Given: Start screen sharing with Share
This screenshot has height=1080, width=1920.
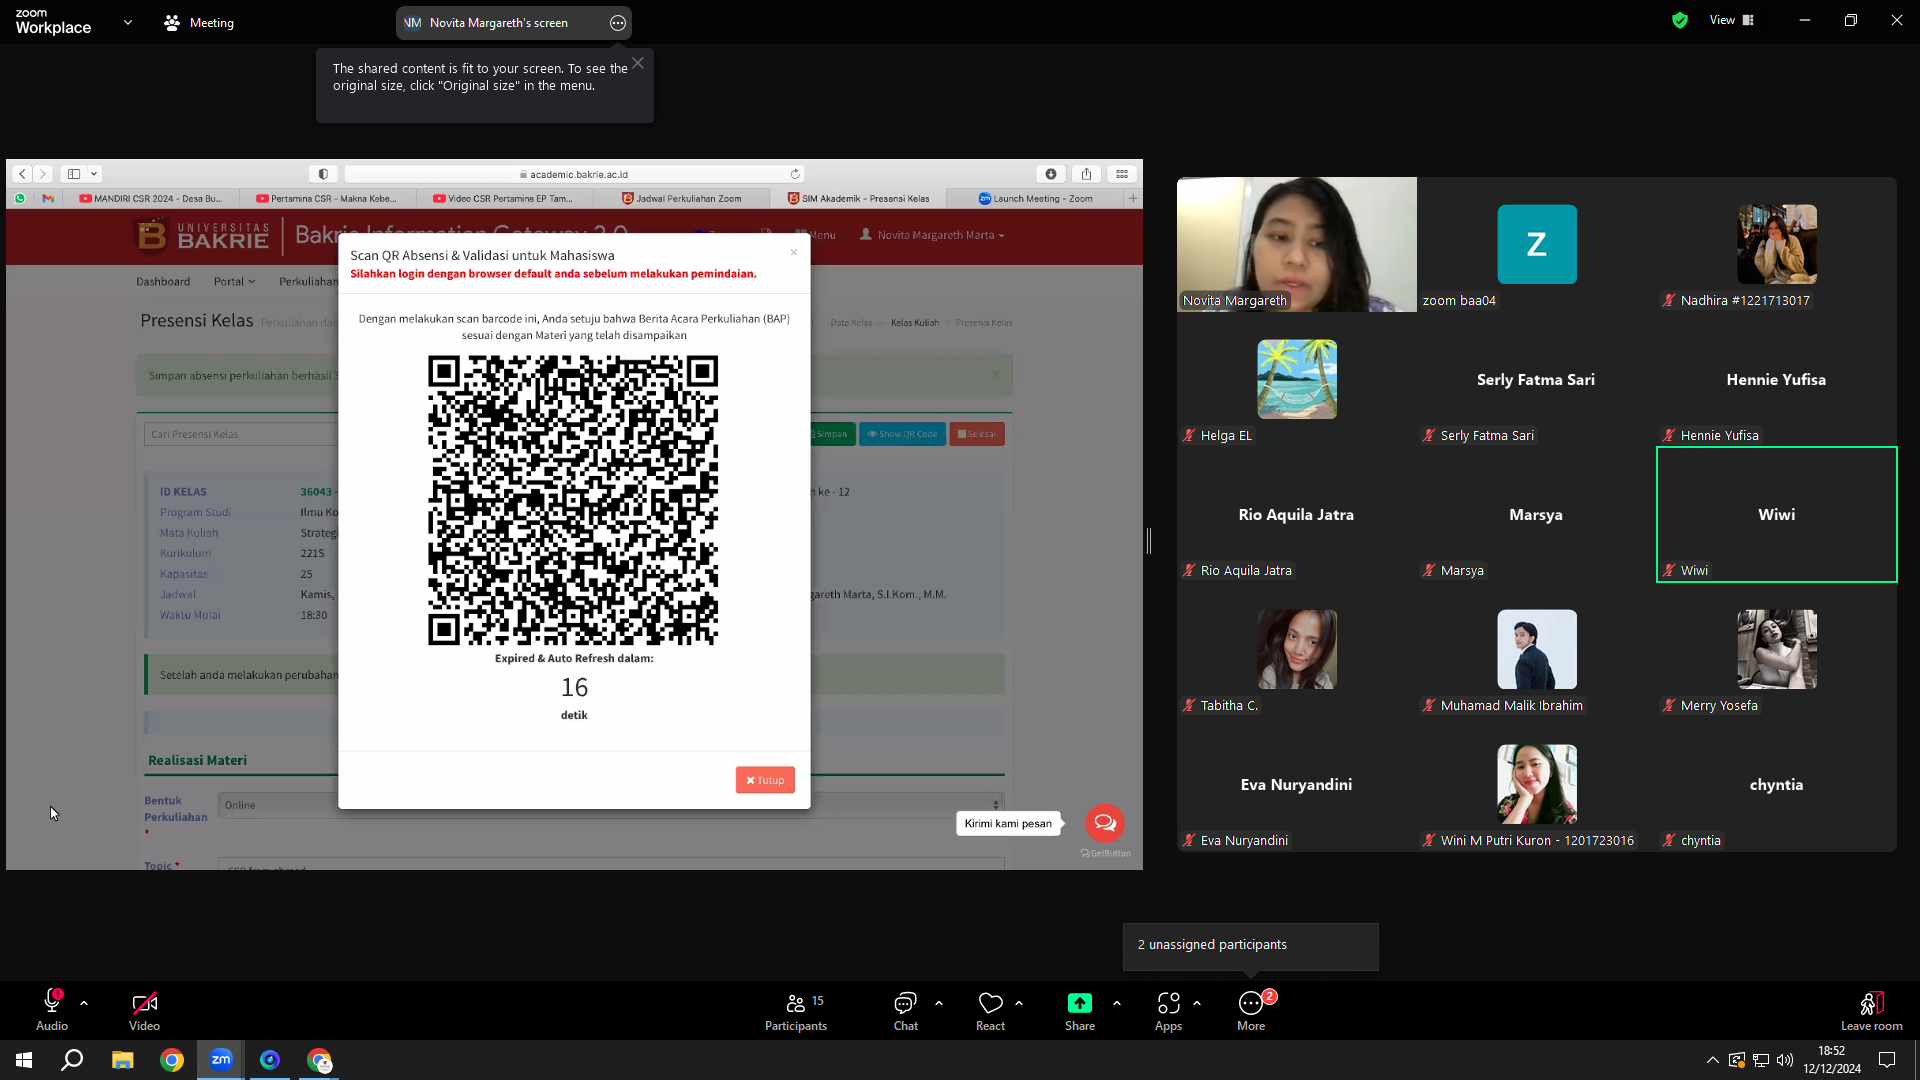Looking at the screenshot, I should pyautogui.click(x=1080, y=1010).
